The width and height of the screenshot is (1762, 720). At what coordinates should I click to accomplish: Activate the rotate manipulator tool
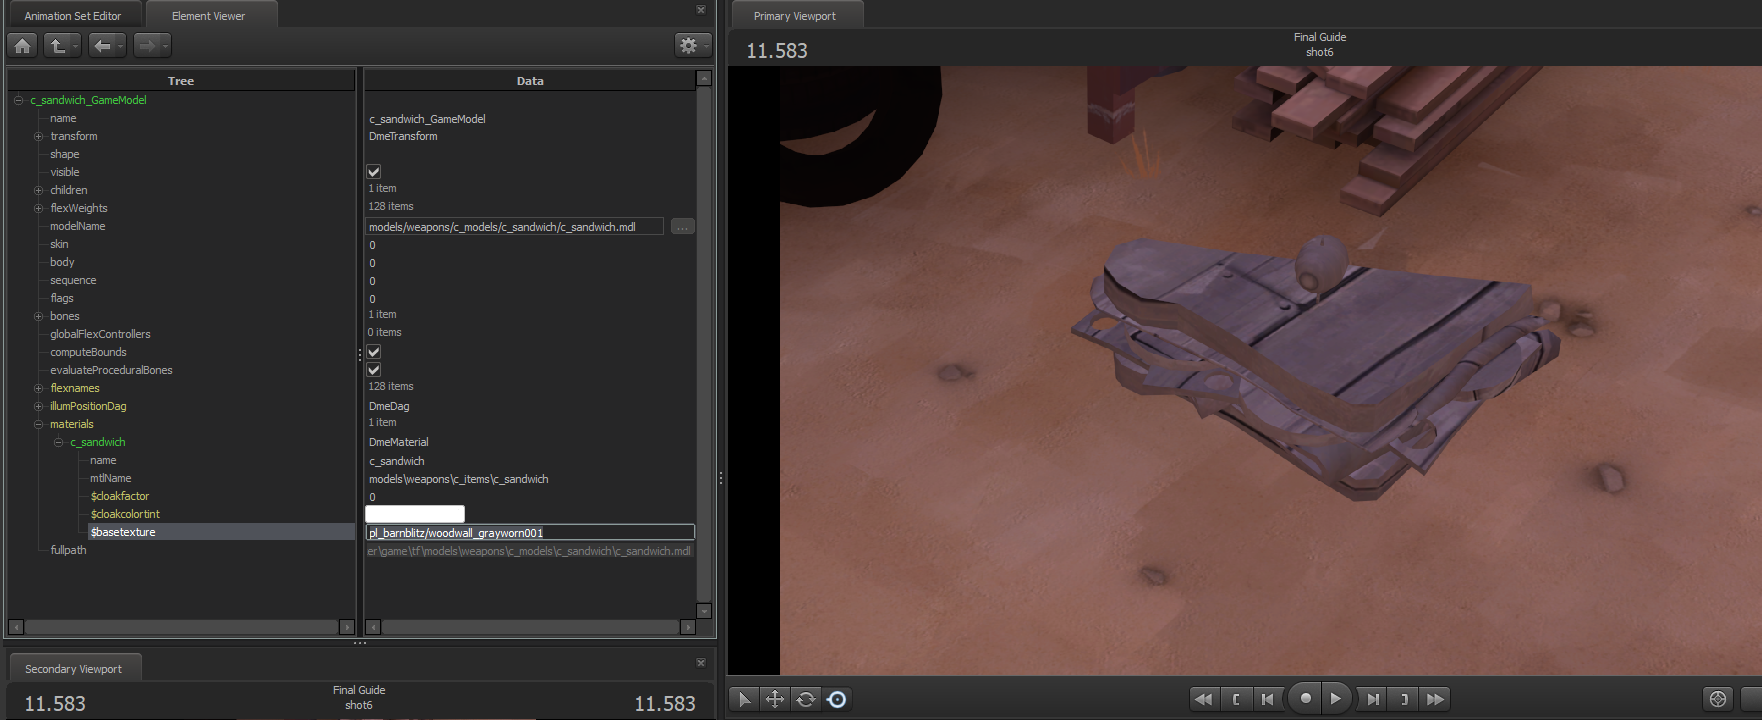806,699
